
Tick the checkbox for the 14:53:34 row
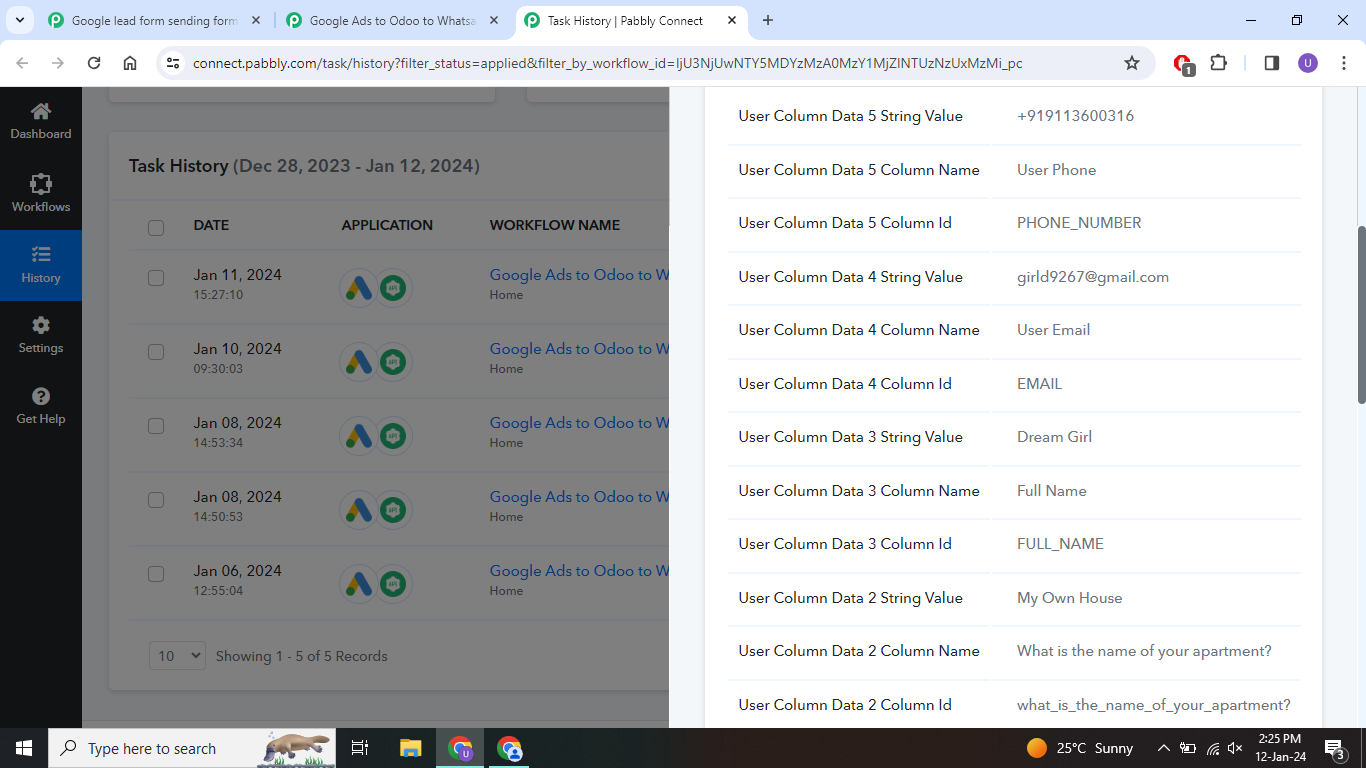click(156, 426)
